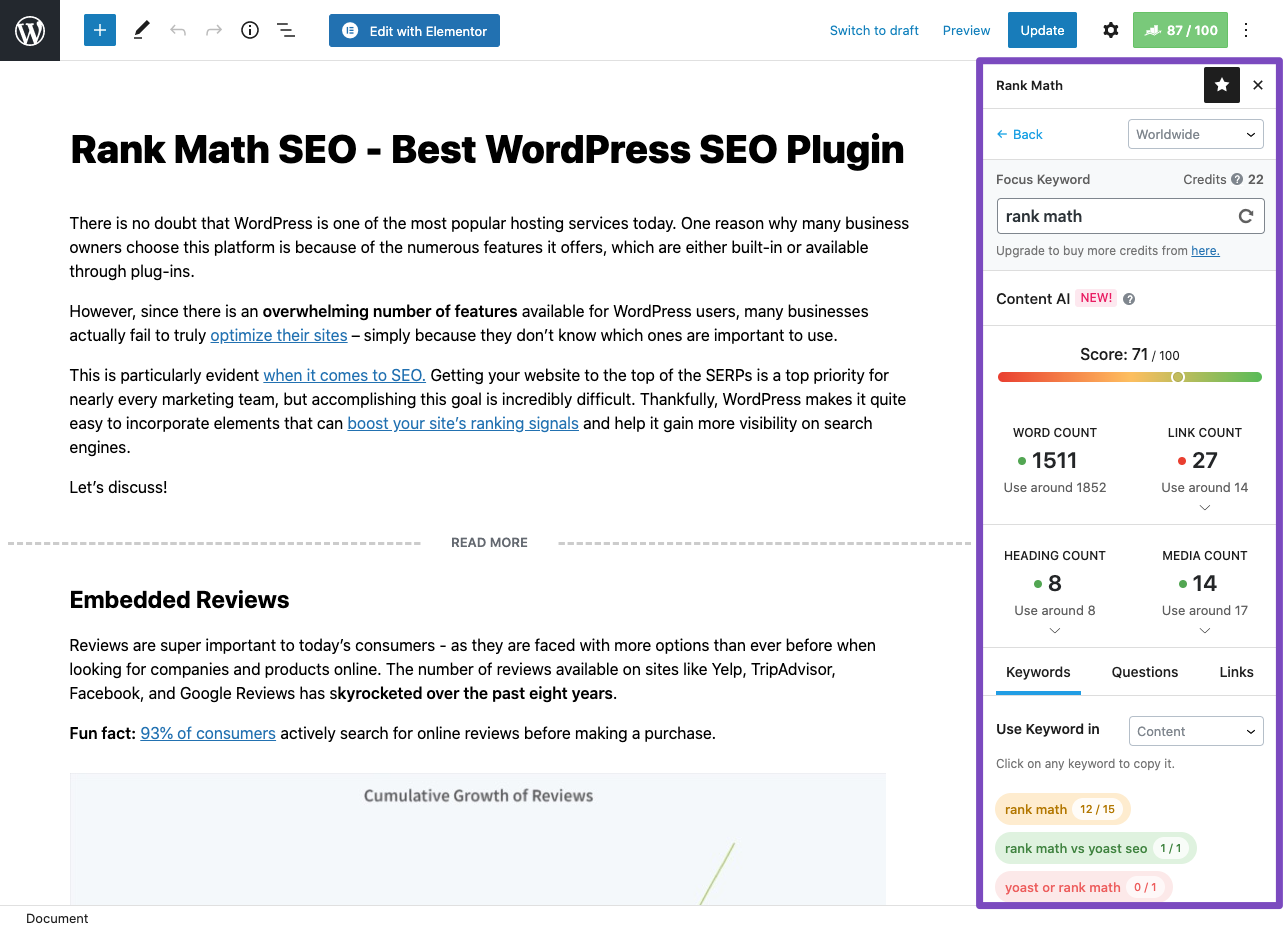This screenshot has width=1283, height=930.
Task: Open the 'when it comes to SEO.' link
Action: pyautogui.click(x=344, y=375)
